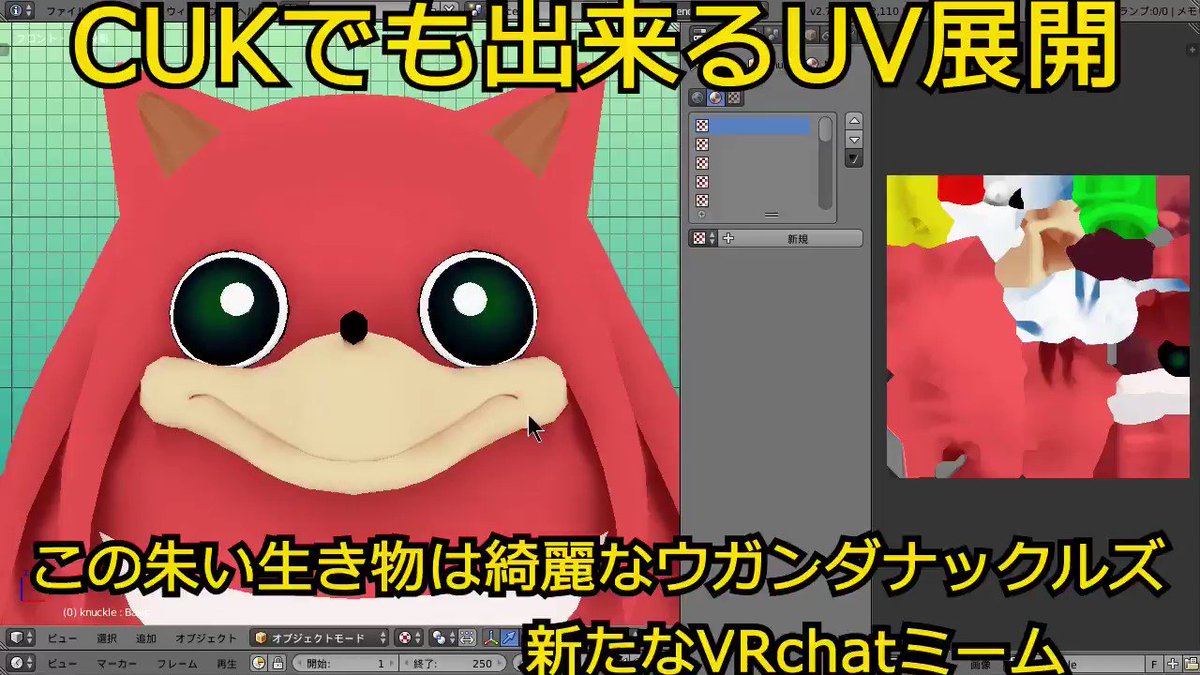Switch to the World properties tab

pos(697,97)
